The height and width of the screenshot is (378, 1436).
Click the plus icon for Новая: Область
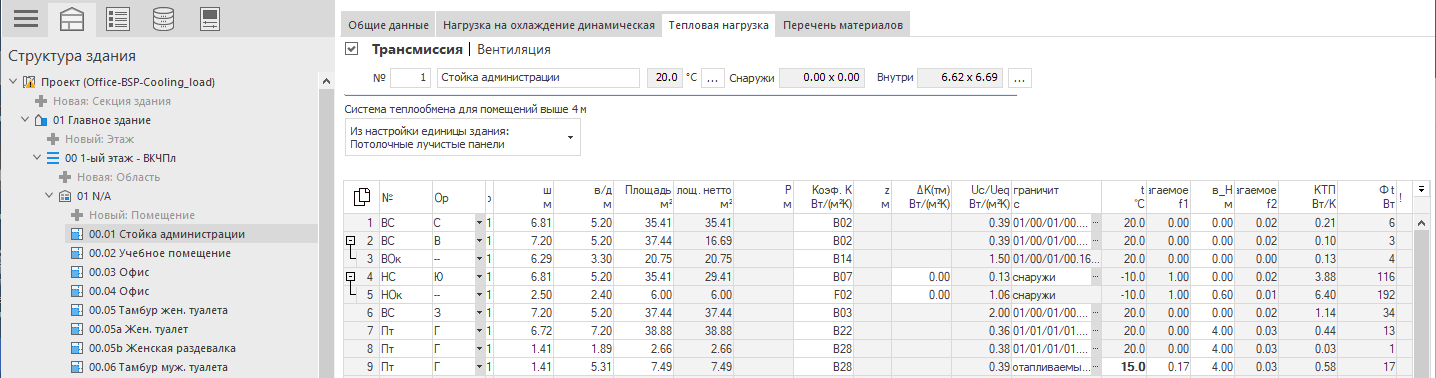click(65, 177)
